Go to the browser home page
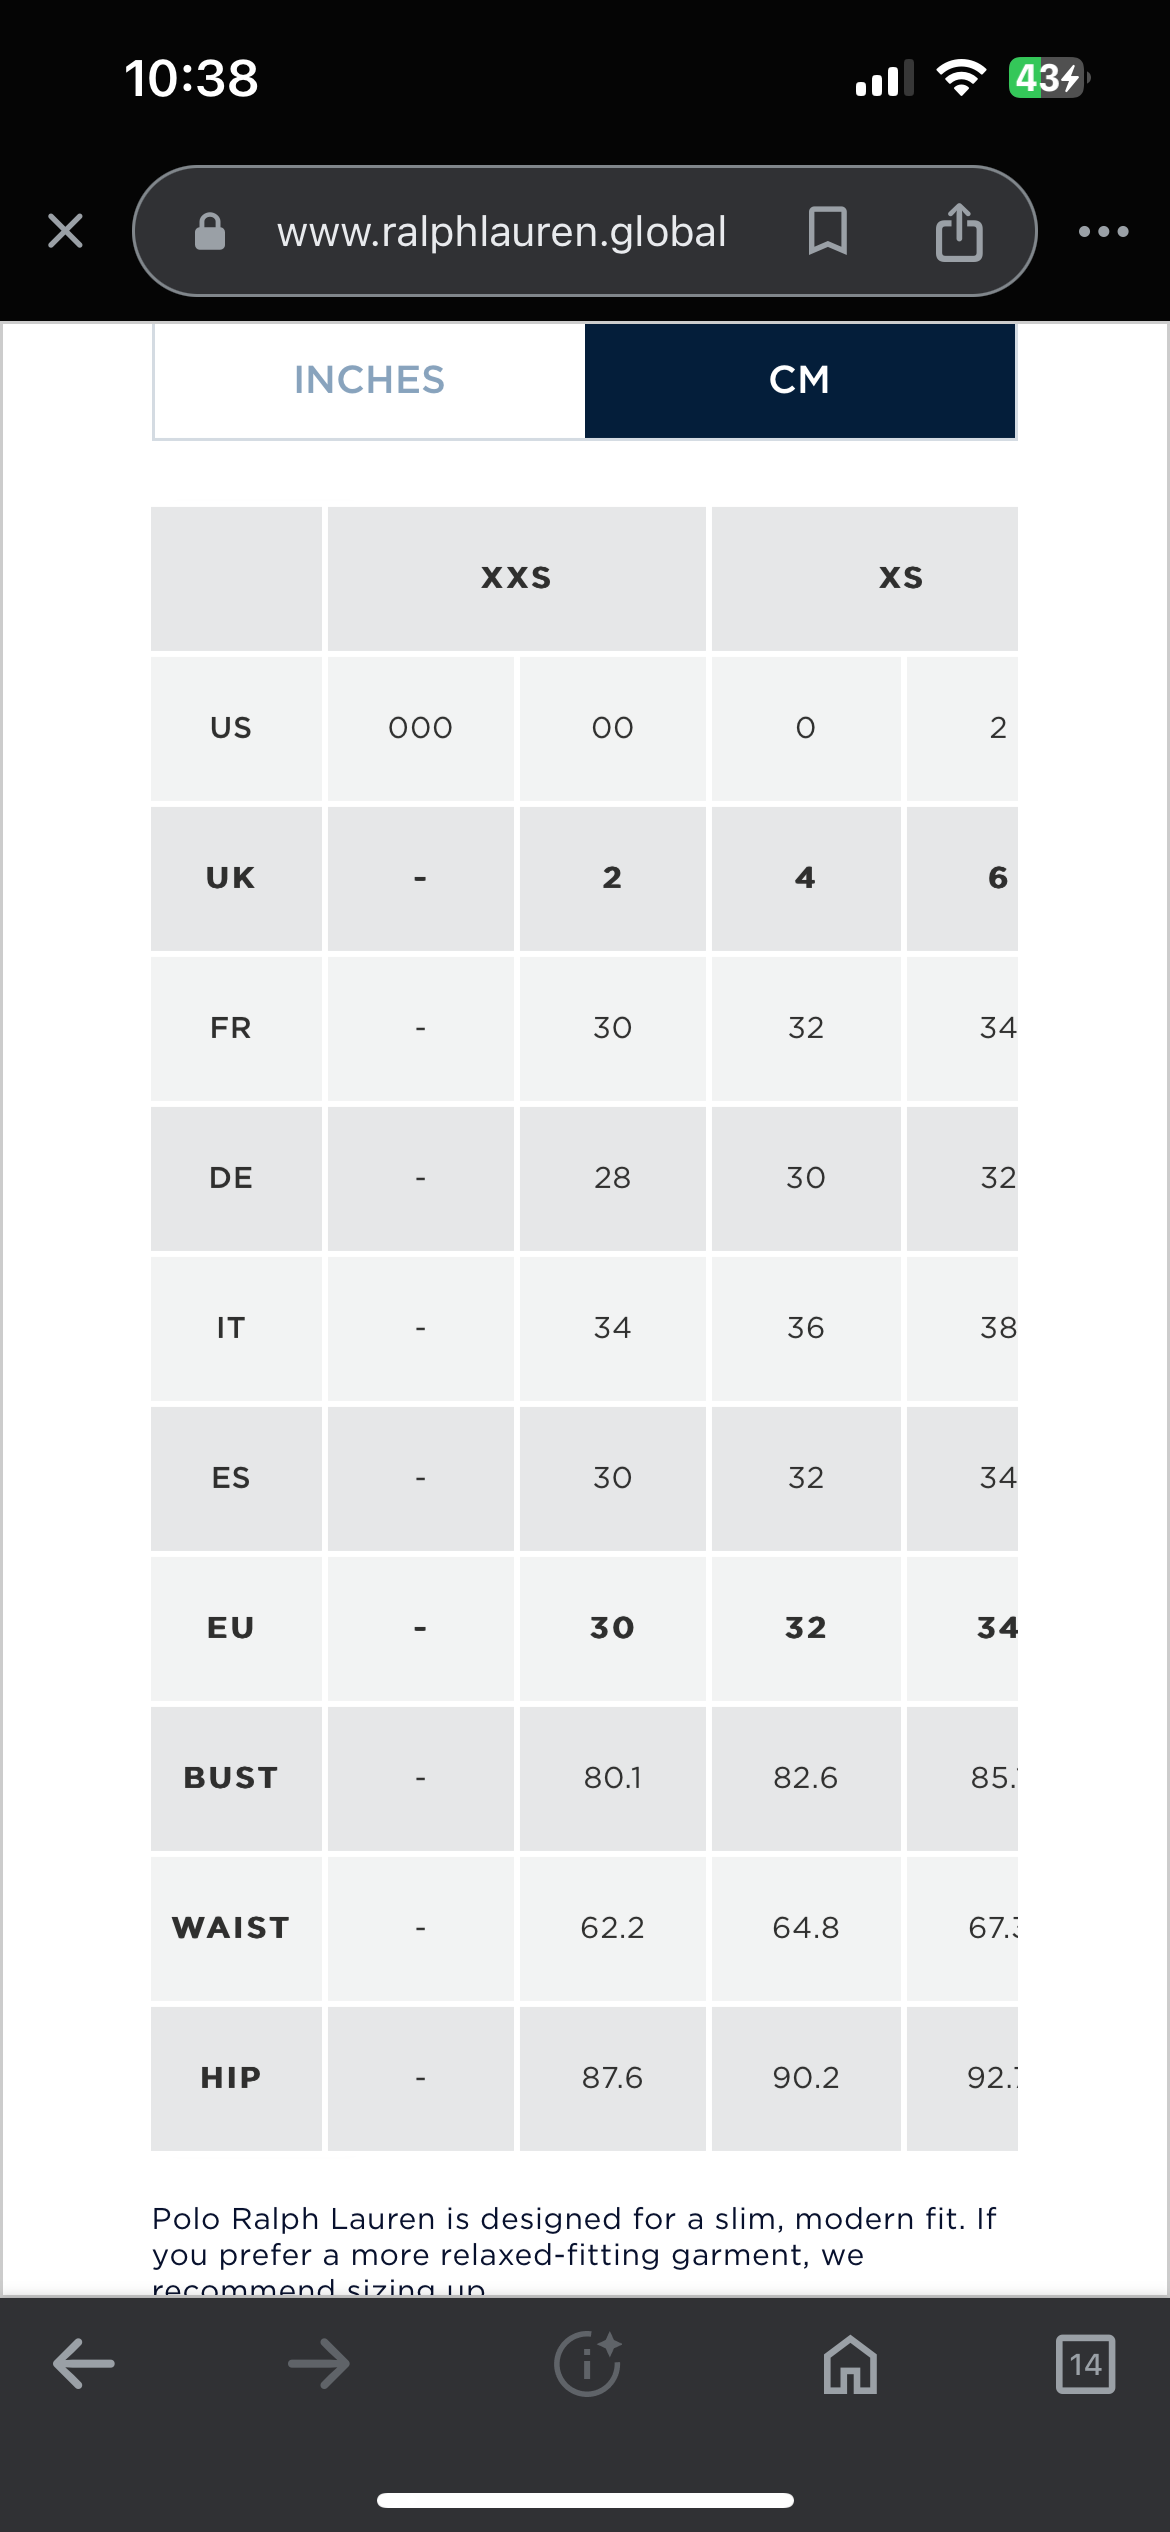The height and width of the screenshot is (2532, 1170). click(850, 2364)
